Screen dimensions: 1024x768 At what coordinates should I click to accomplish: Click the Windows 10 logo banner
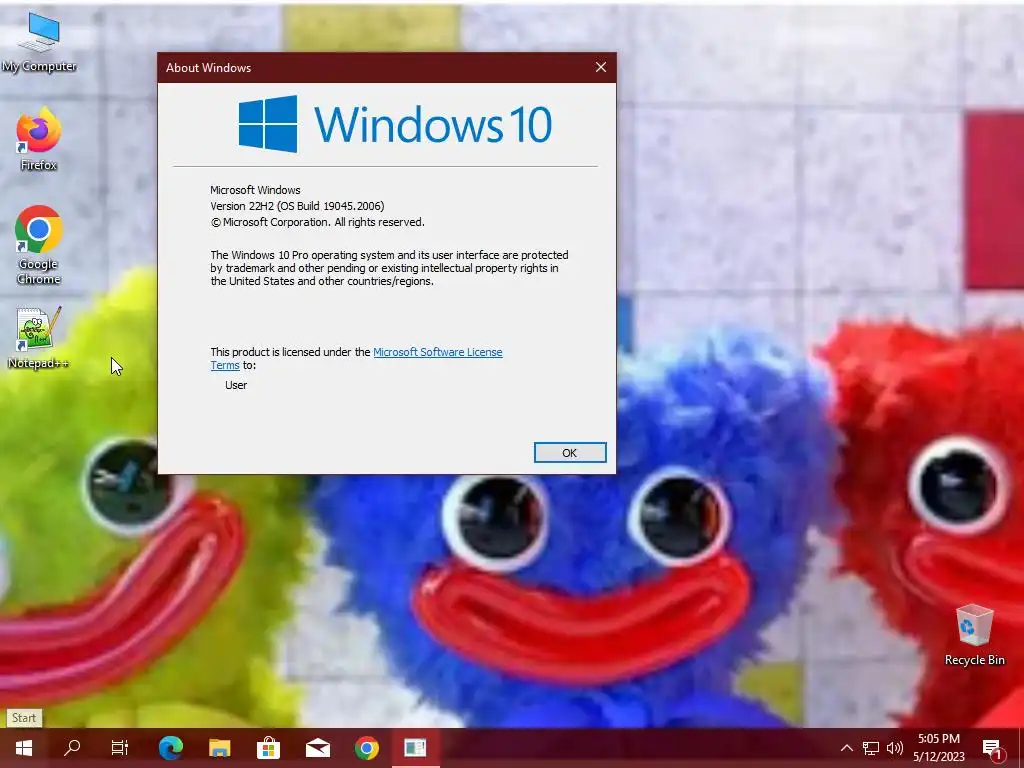(x=395, y=124)
